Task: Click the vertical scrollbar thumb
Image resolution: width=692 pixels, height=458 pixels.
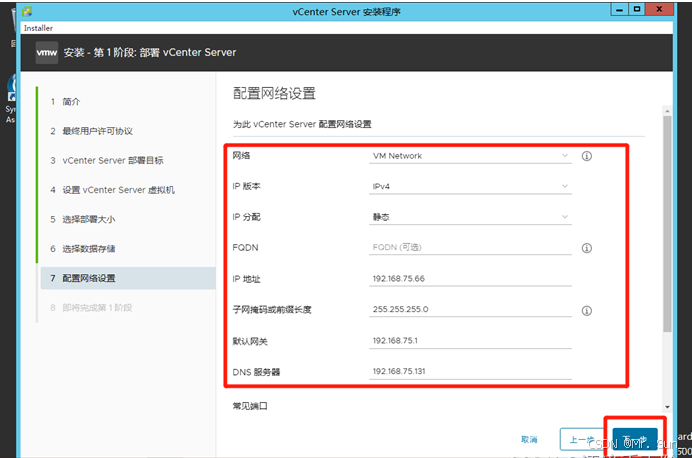Action: pyautogui.click(x=667, y=224)
